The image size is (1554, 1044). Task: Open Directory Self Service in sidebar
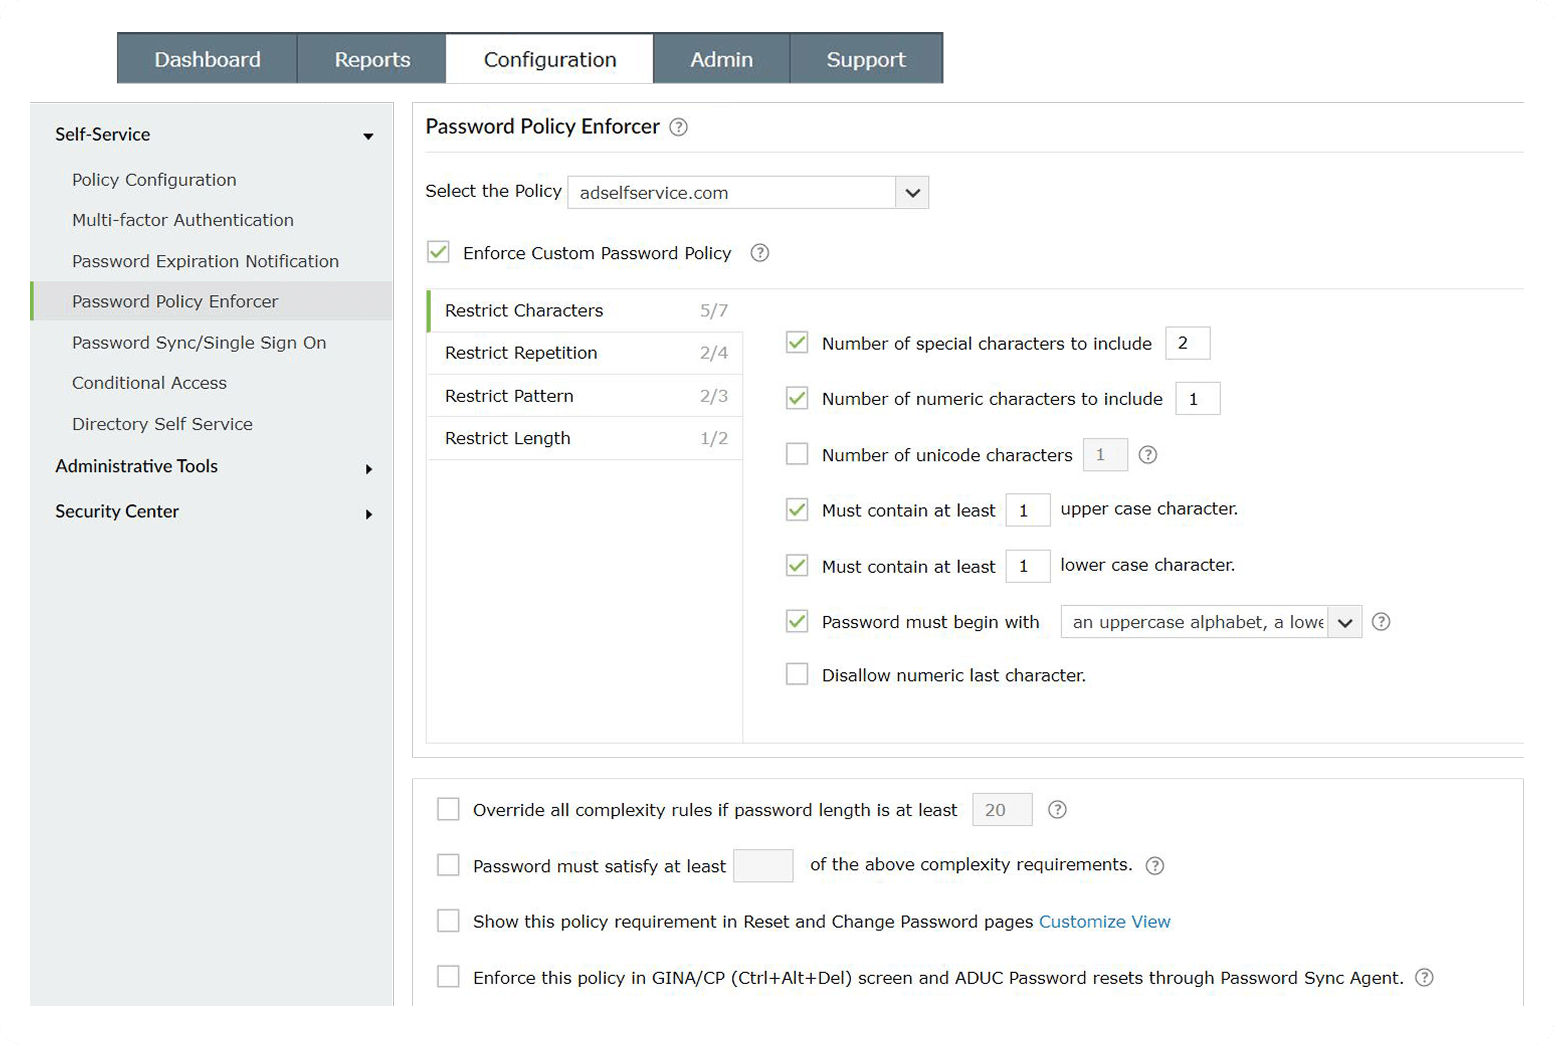pyautogui.click(x=162, y=424)
